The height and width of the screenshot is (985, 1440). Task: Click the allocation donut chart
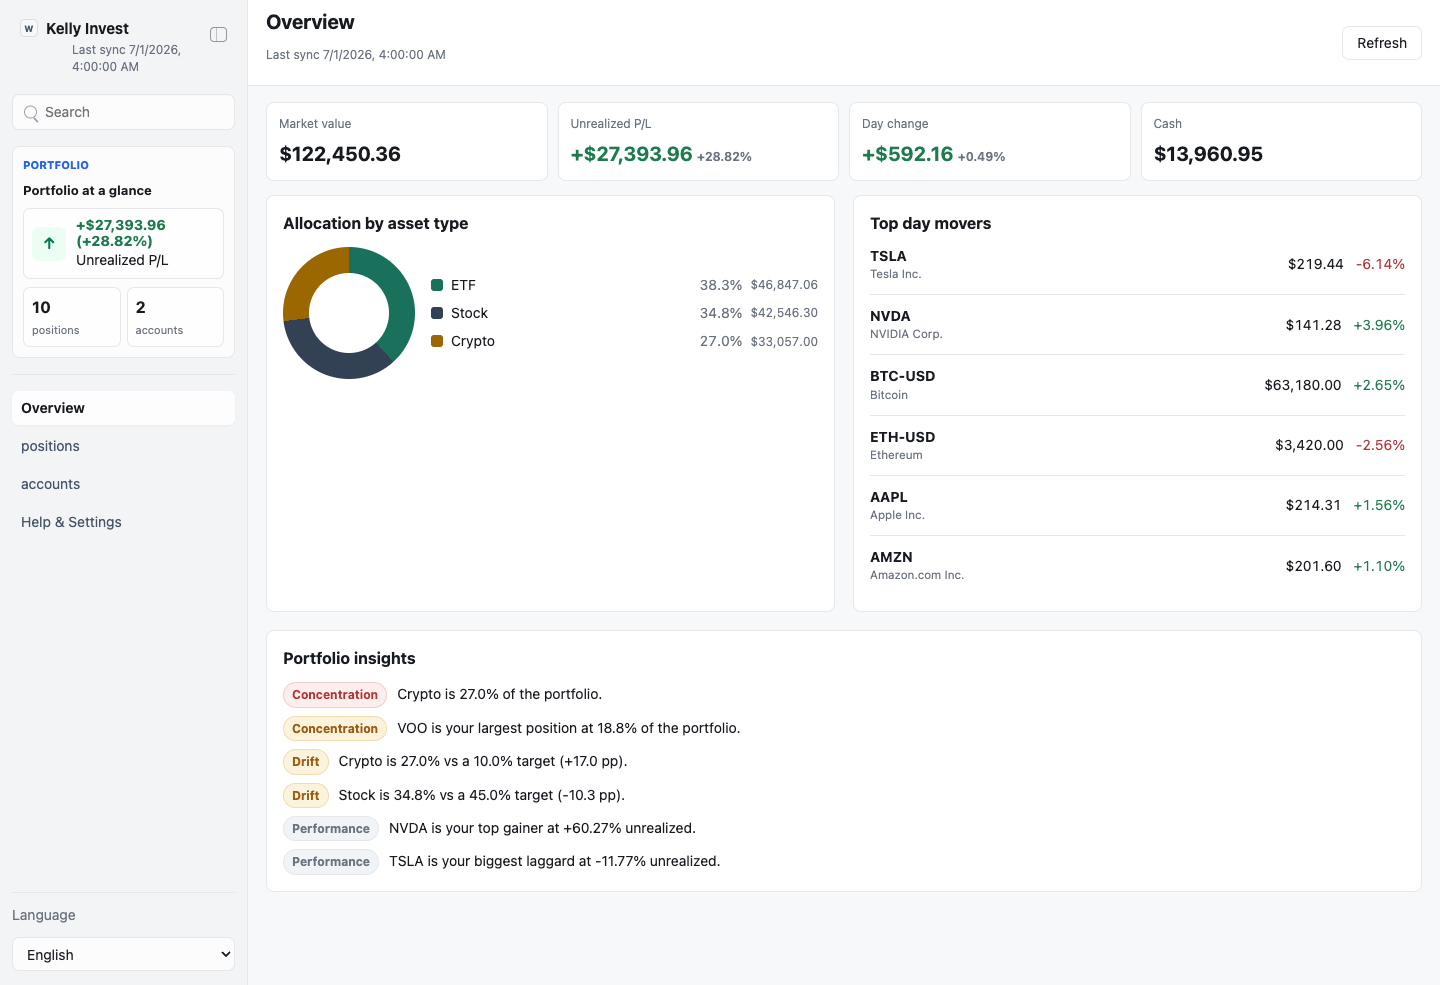tap(349, 313)
